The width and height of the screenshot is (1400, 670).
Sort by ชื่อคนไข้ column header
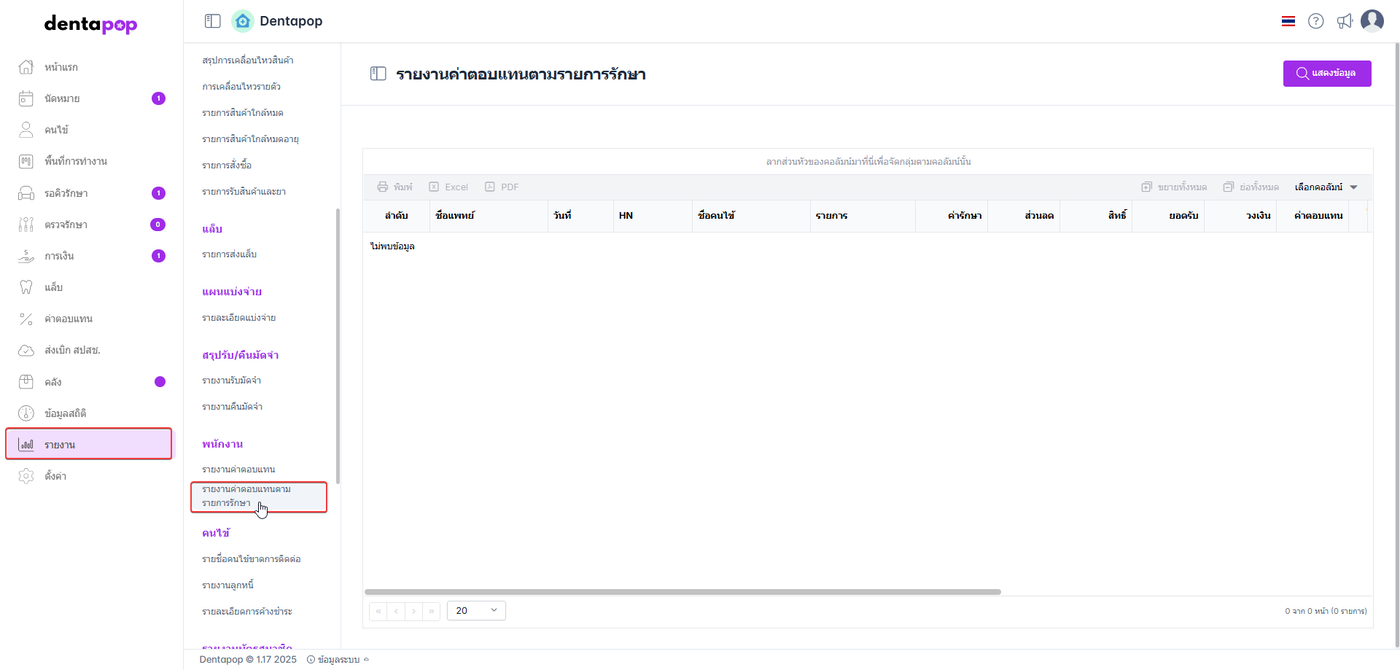coord(750,216)
